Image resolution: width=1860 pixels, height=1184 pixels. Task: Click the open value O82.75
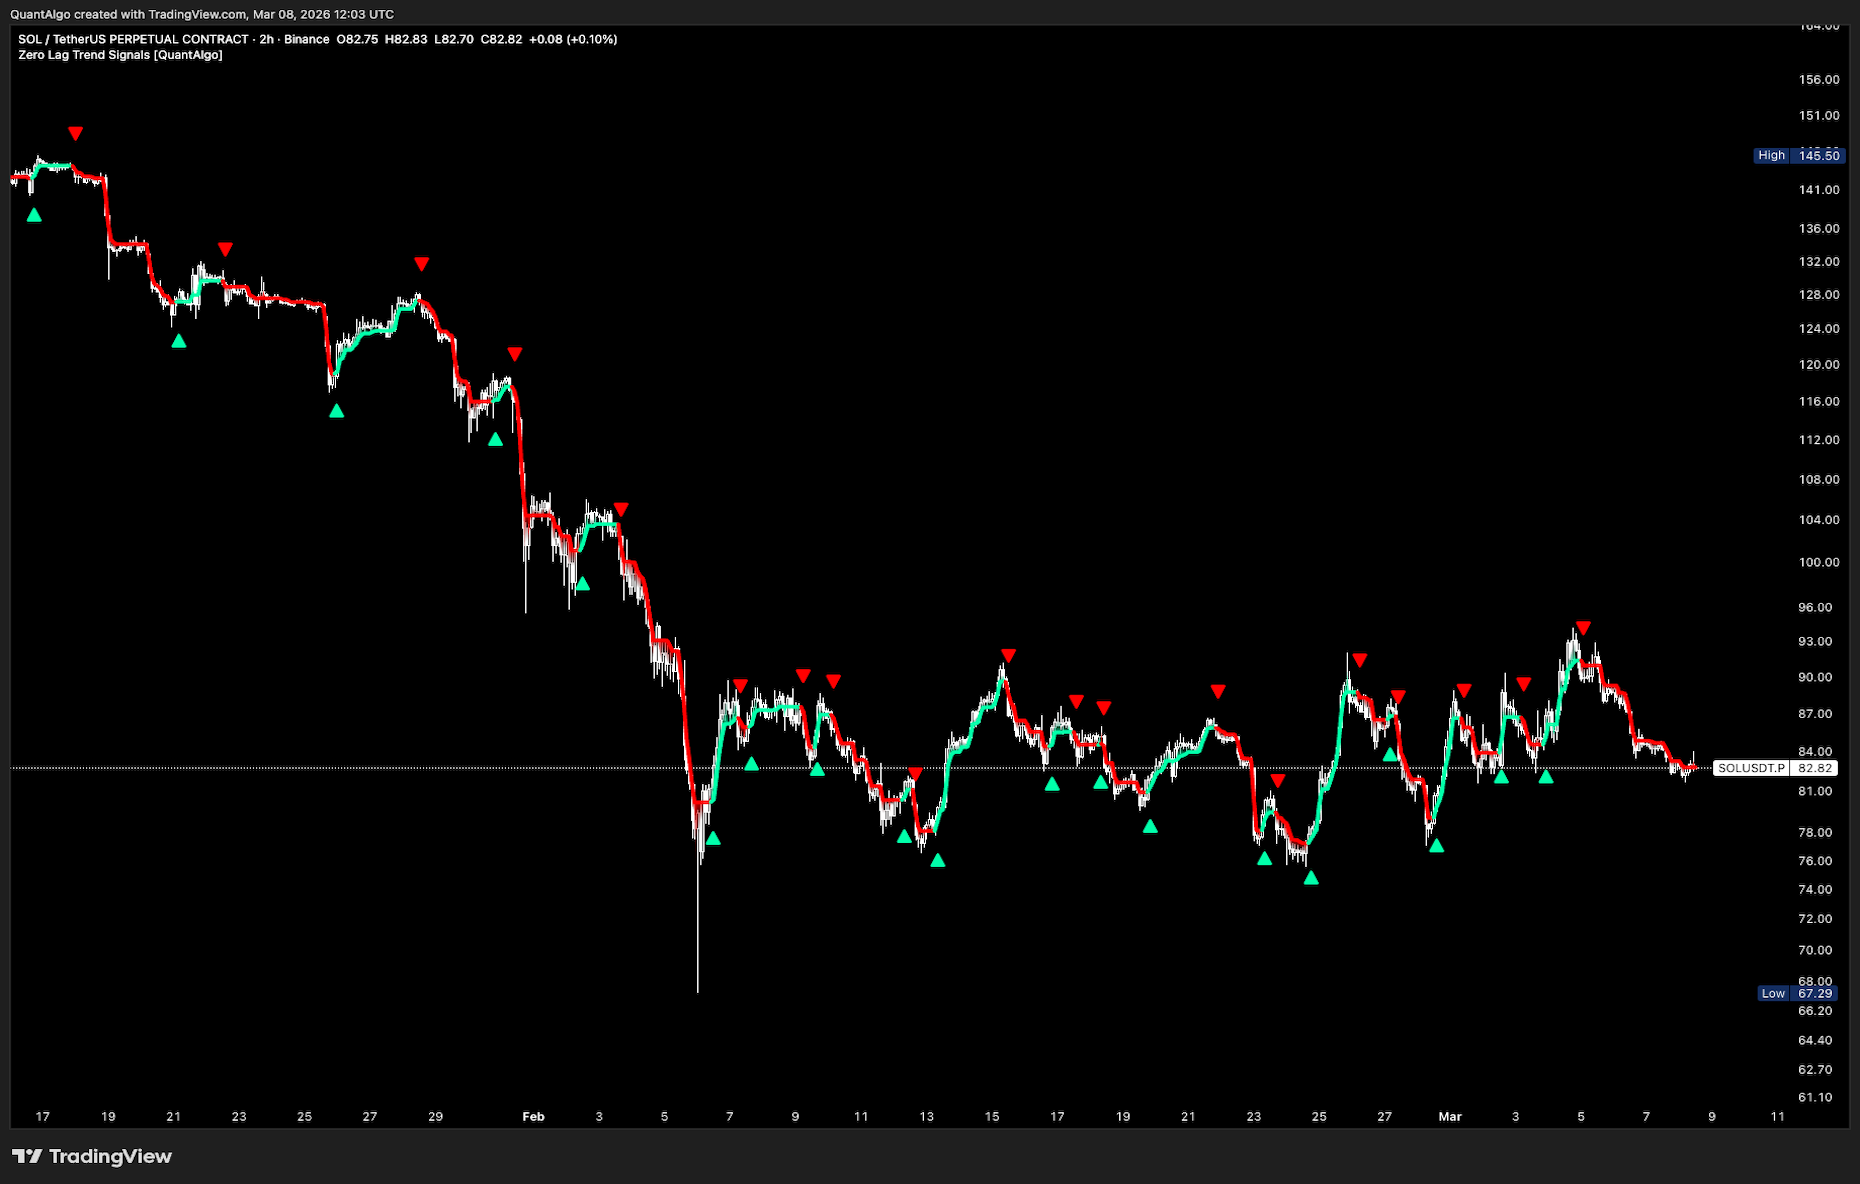(x=357, y=39)
